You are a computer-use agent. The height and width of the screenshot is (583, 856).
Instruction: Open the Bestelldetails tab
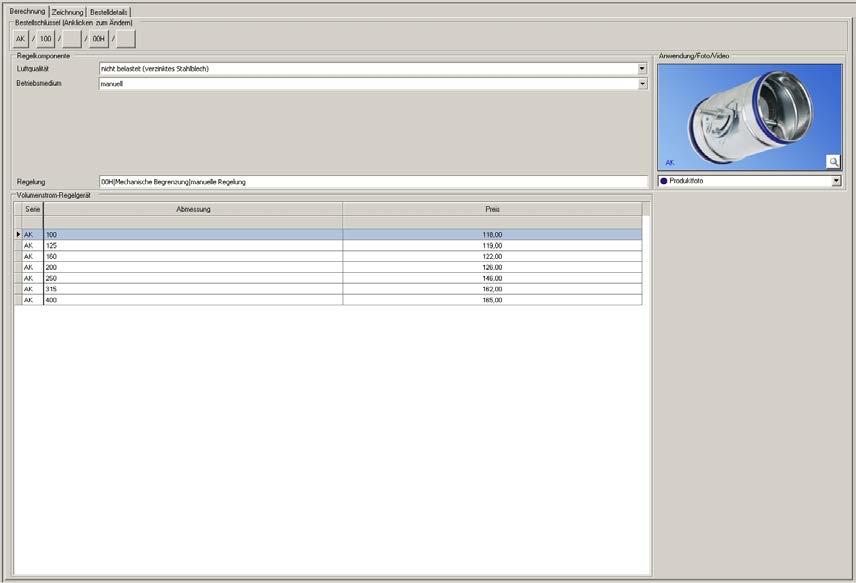(109, 11)
